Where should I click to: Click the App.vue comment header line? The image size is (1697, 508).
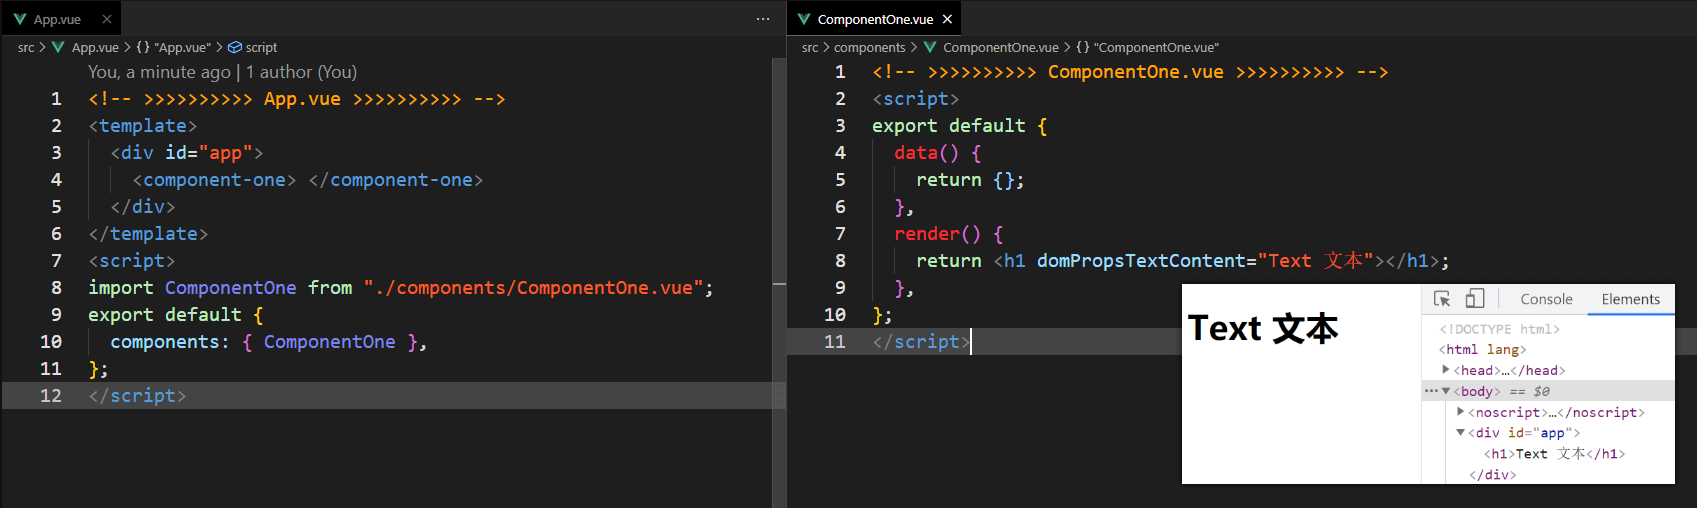[x=297, y=99]
